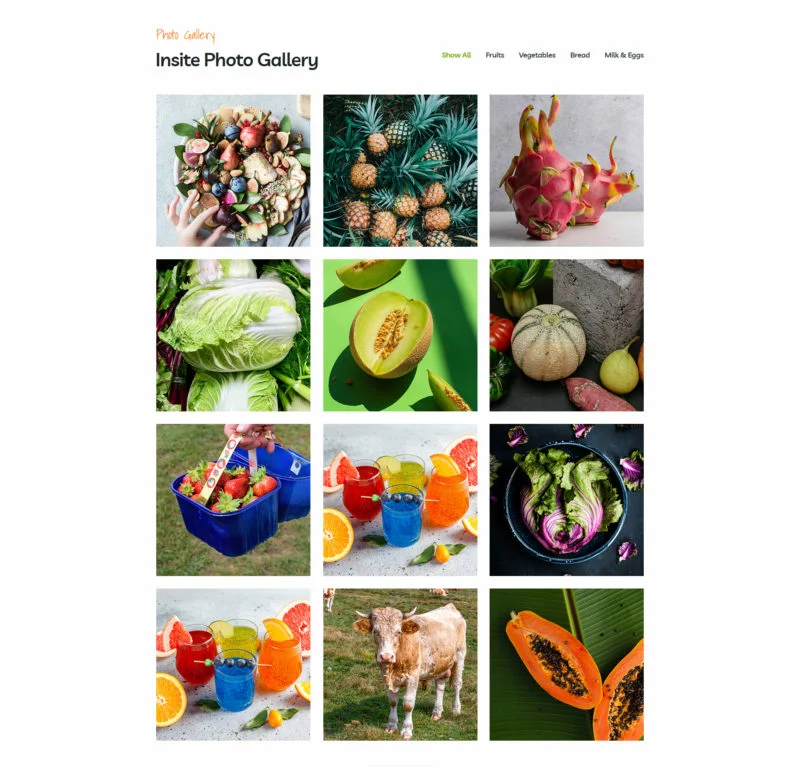Select the Show All filter tab
This screenshot has width=800, height=769.
click(x=456, y=55)
